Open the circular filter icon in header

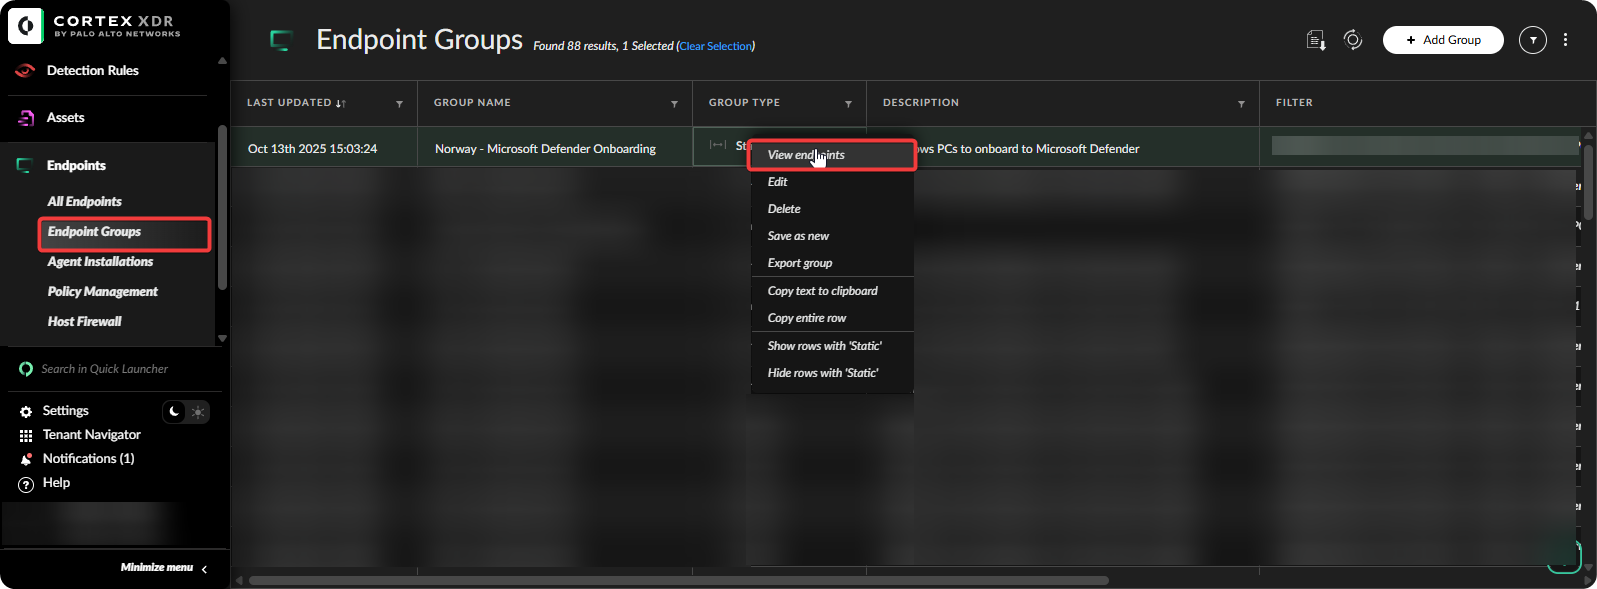(1532, 40)
